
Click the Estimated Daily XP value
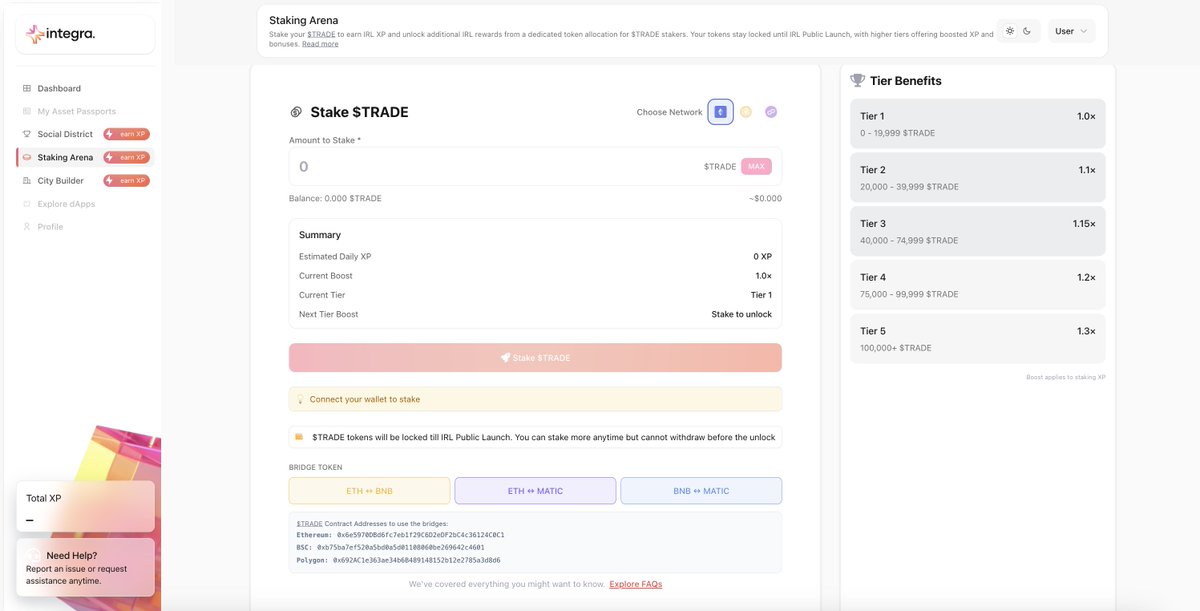[x=762, y=256]
